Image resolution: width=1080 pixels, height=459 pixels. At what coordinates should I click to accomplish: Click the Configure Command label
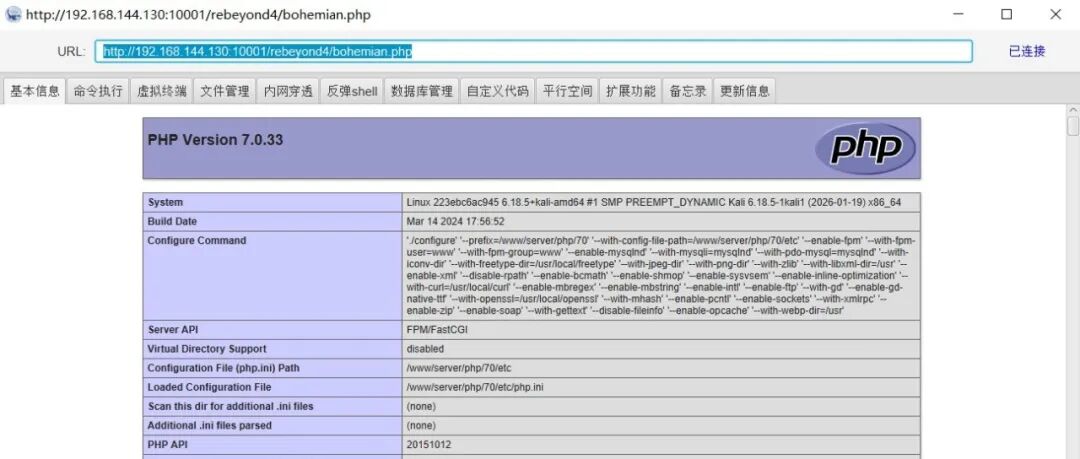[197, 241]
